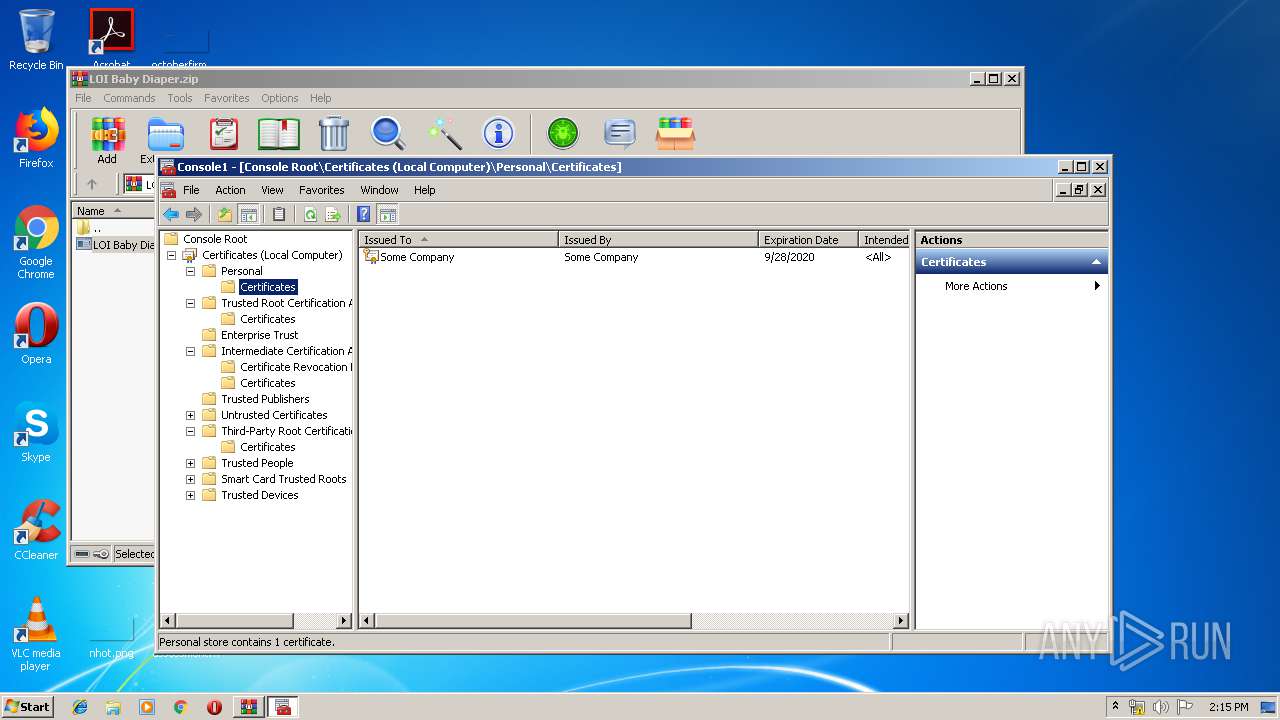Click the volume icon in system tray
Screen dimensions: 1280x720
point(1161,707)
